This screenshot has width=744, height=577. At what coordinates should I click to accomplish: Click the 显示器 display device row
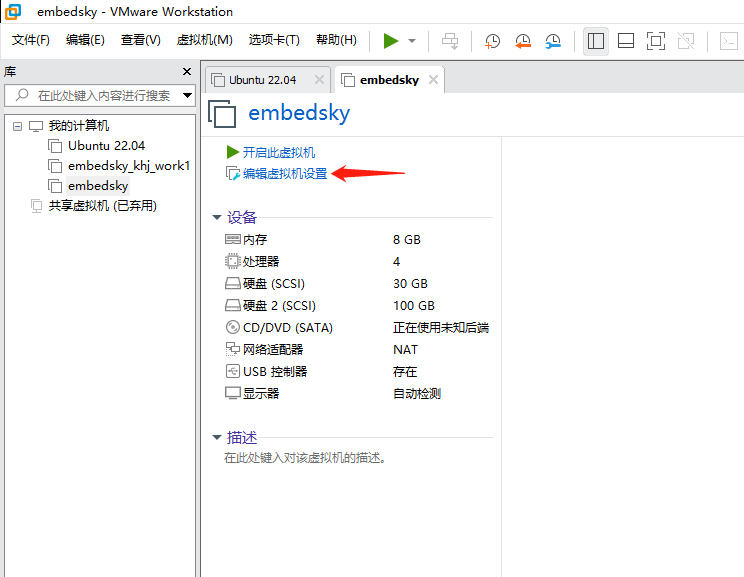[358, 393]
